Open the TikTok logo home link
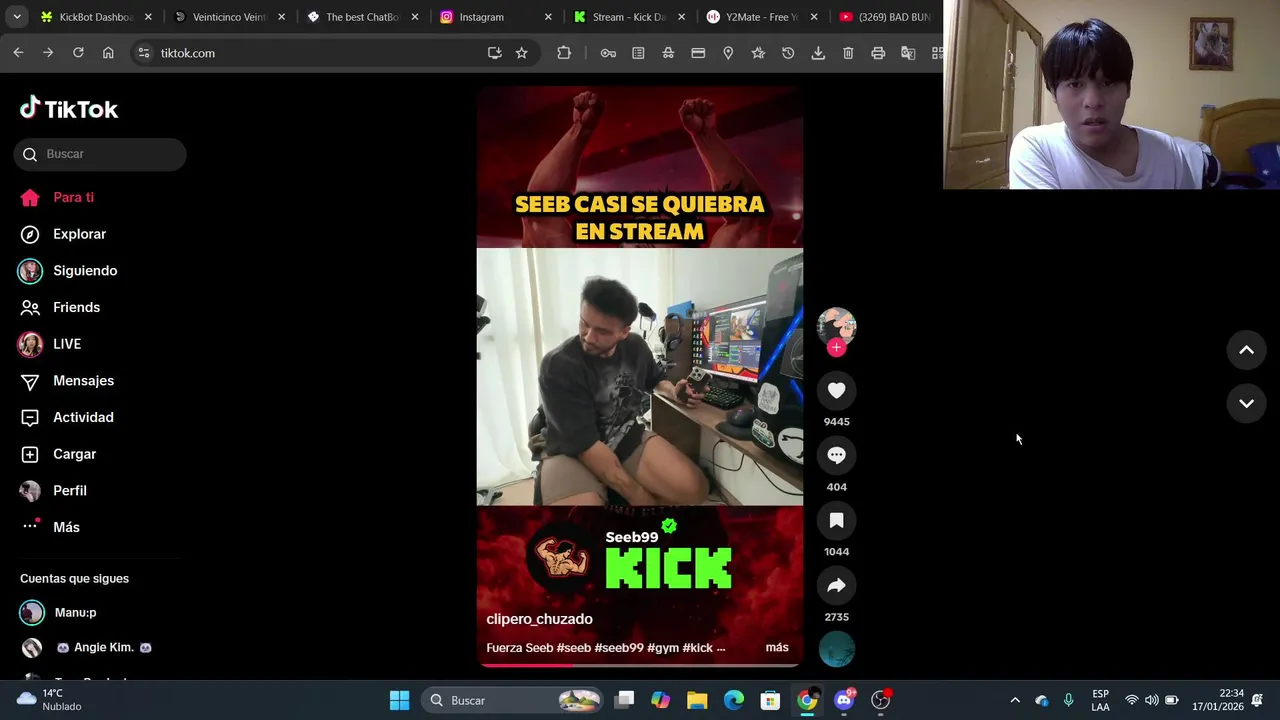 tap(69, 108)
